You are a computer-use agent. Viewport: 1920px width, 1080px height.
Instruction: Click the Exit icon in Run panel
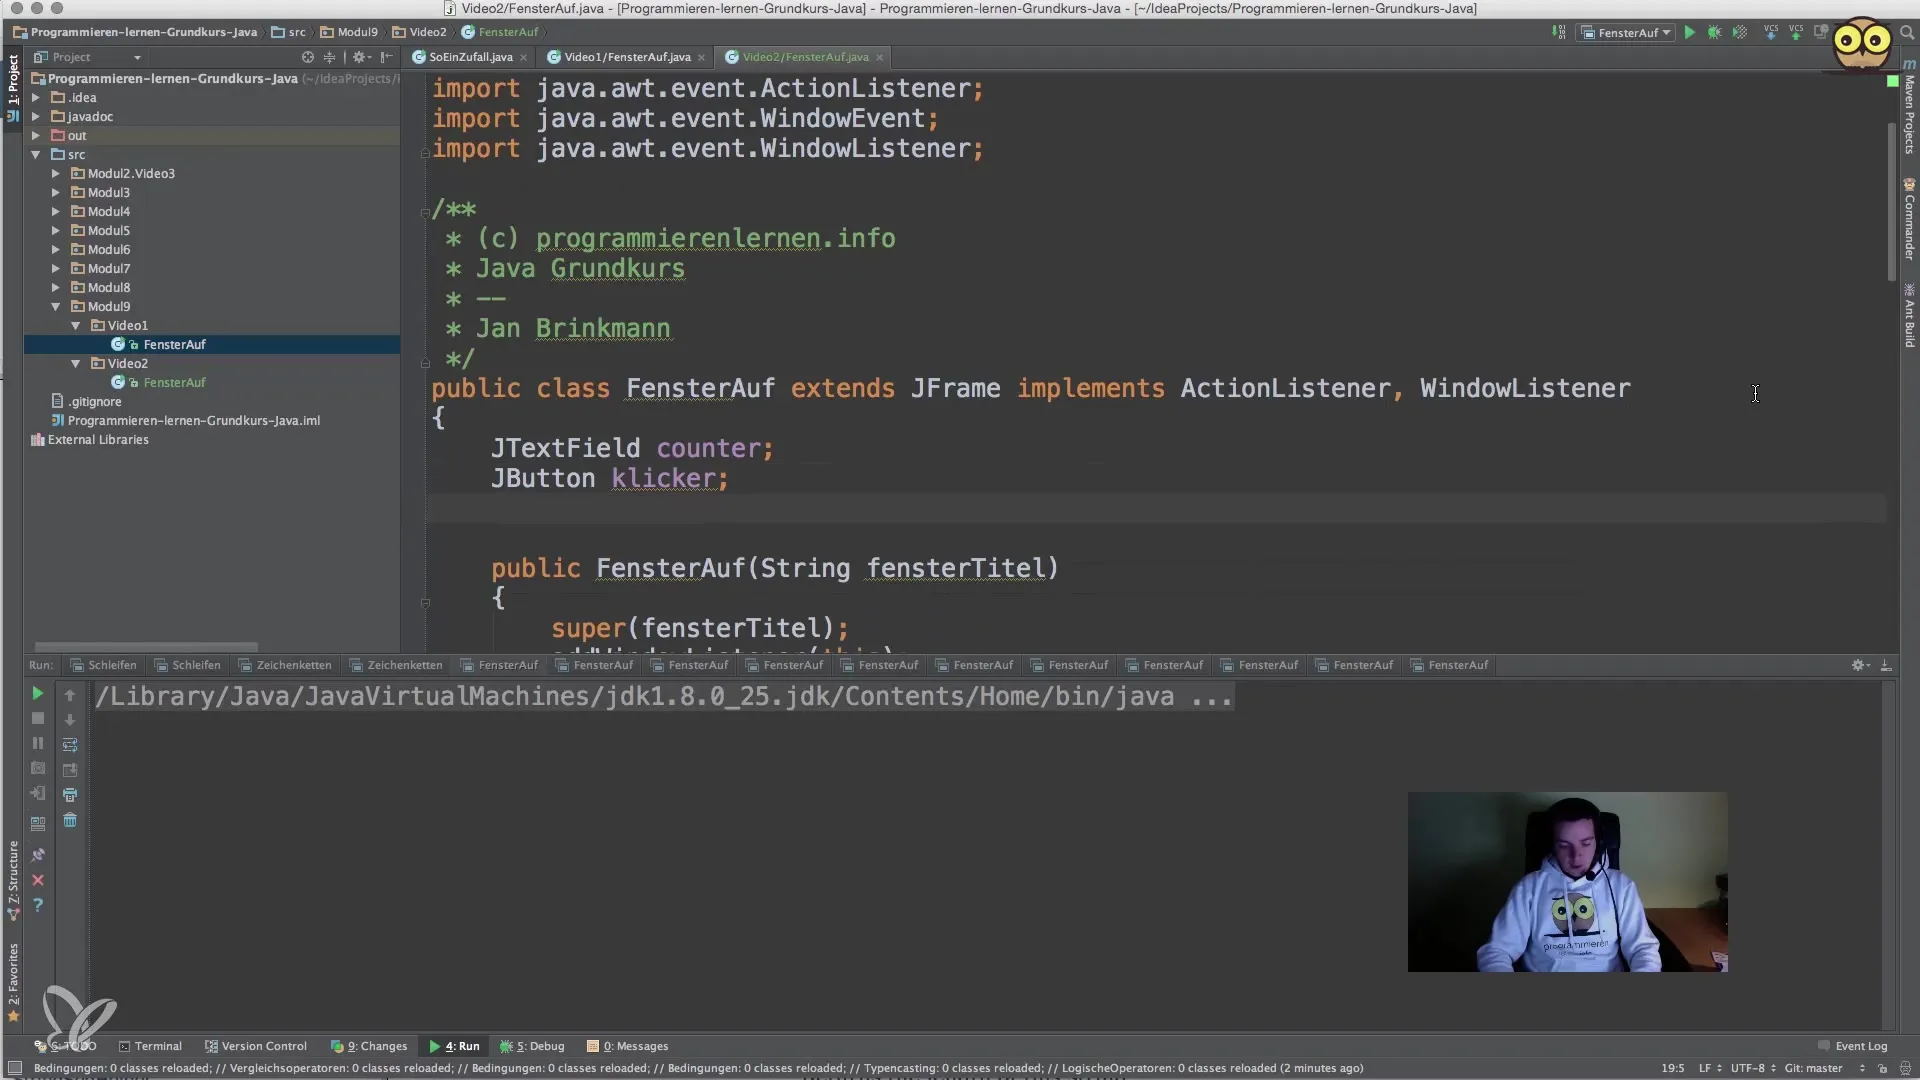[x=37, y=793]
